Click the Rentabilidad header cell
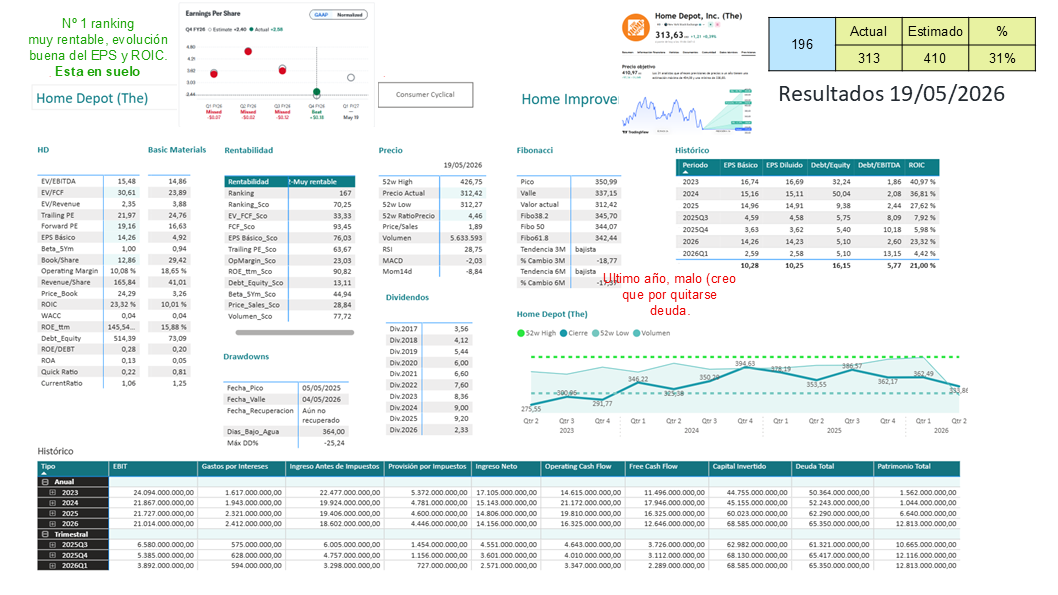The image size is (1058, 595). tap(256, 182)
